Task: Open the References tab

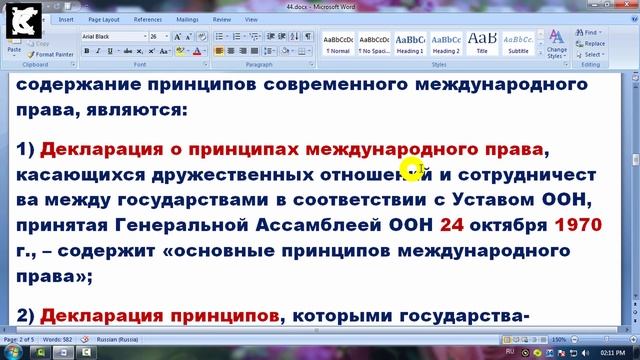Action: coord(148,20)
